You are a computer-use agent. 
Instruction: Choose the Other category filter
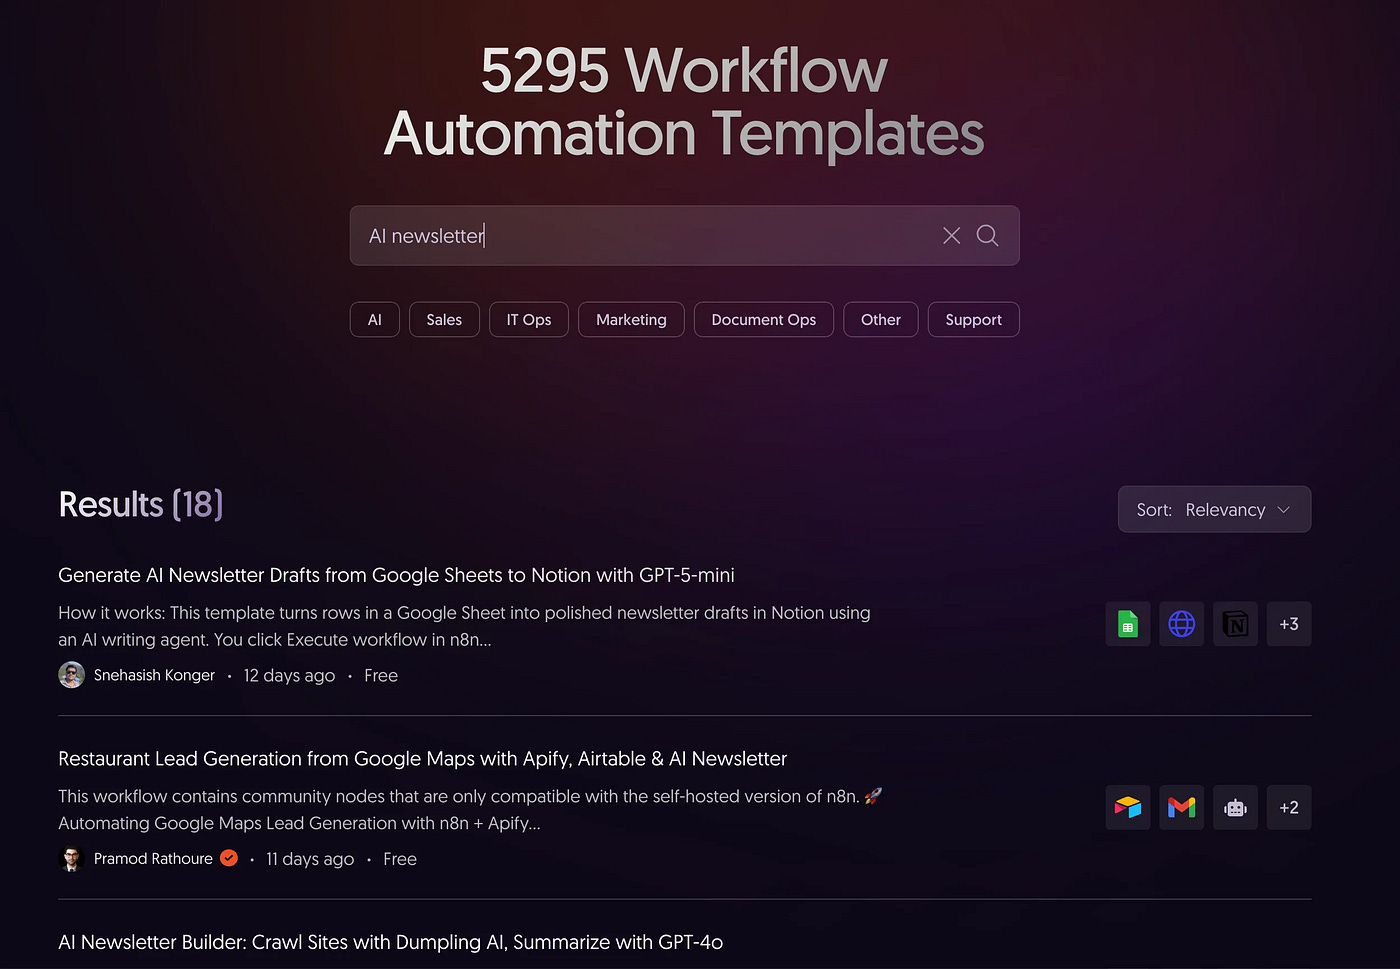tap(881, 320)
